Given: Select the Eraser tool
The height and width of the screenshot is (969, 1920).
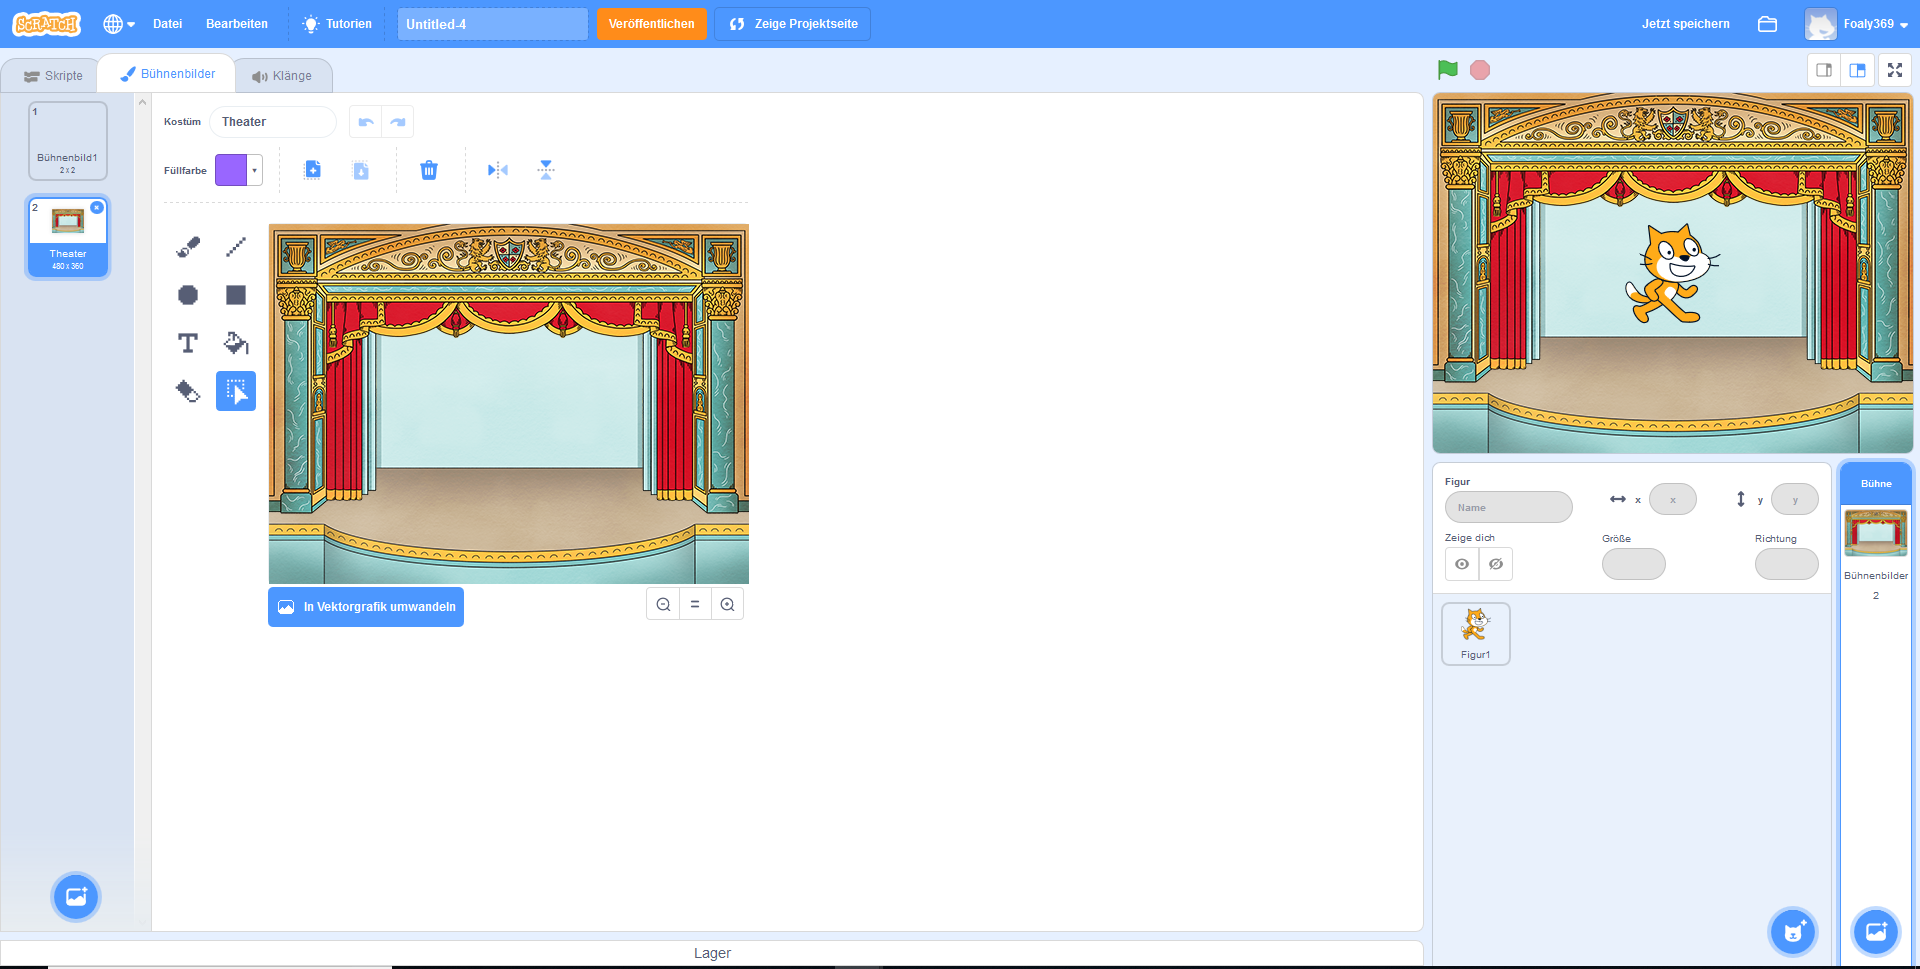Looking at the screenshot, I should (188, 391).
